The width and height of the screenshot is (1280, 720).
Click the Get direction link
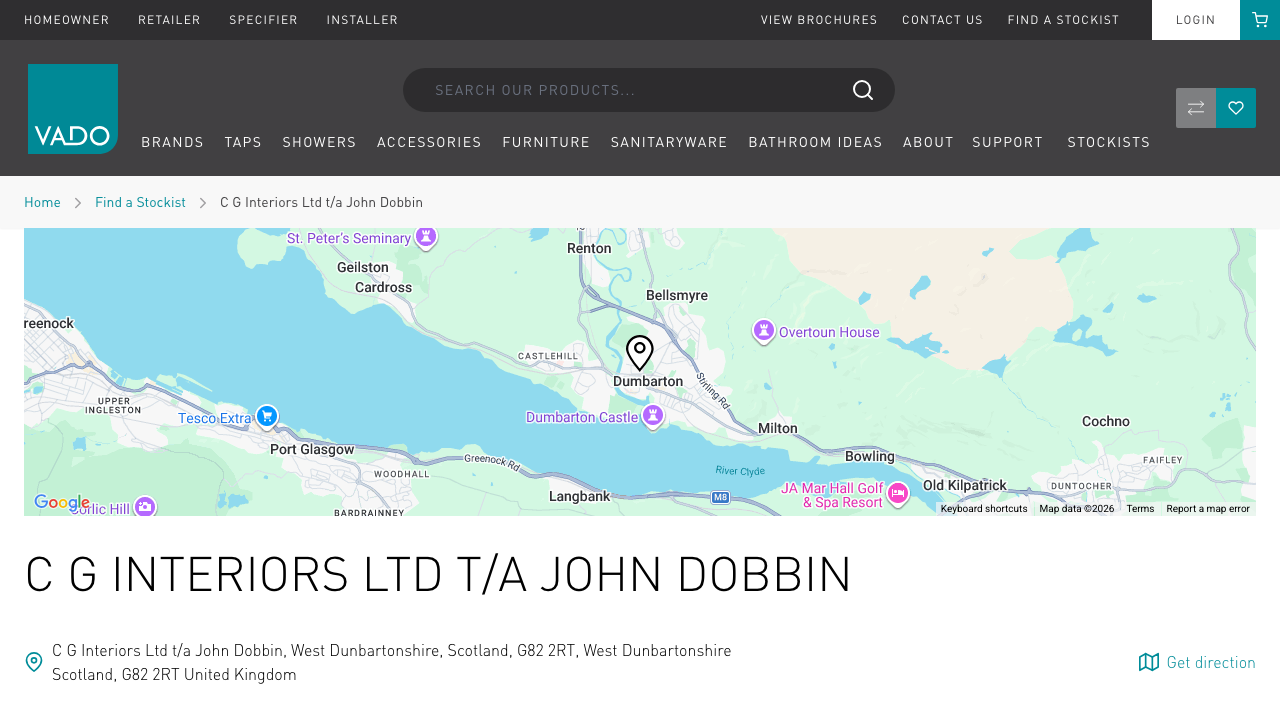1197,662
